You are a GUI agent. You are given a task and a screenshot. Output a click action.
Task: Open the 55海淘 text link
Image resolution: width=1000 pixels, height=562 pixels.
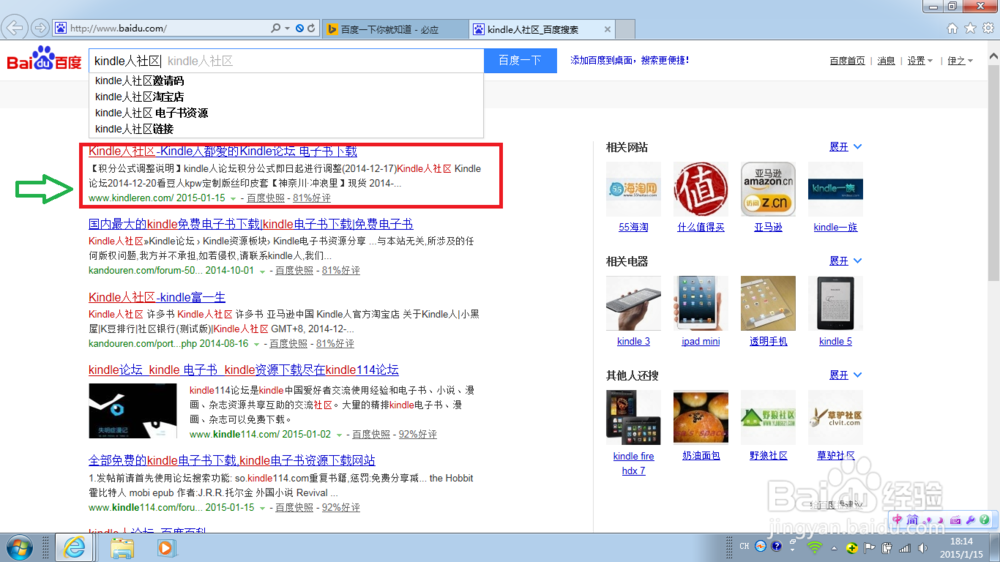pos(633,227)
